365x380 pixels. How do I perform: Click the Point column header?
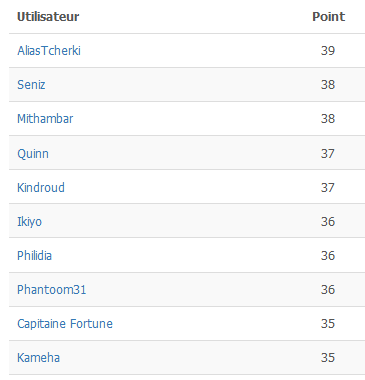pyautogui.click(x=328, y=17)
